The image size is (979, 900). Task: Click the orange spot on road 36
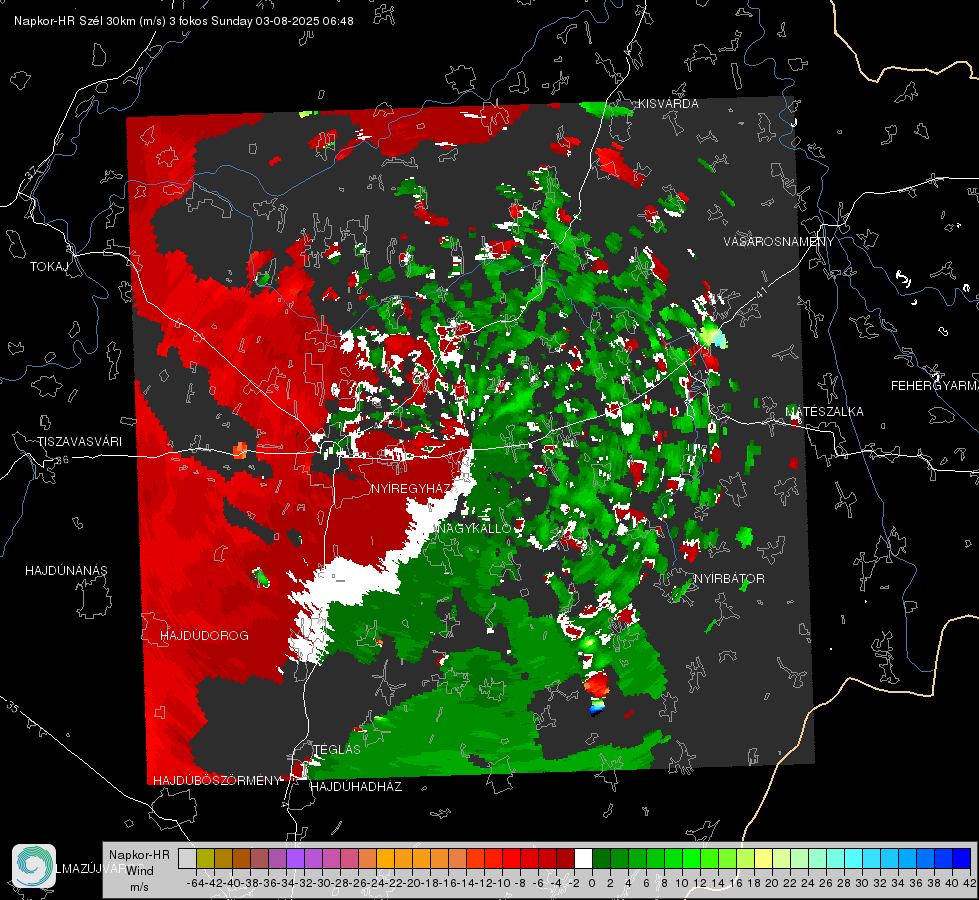coord(240,450)
